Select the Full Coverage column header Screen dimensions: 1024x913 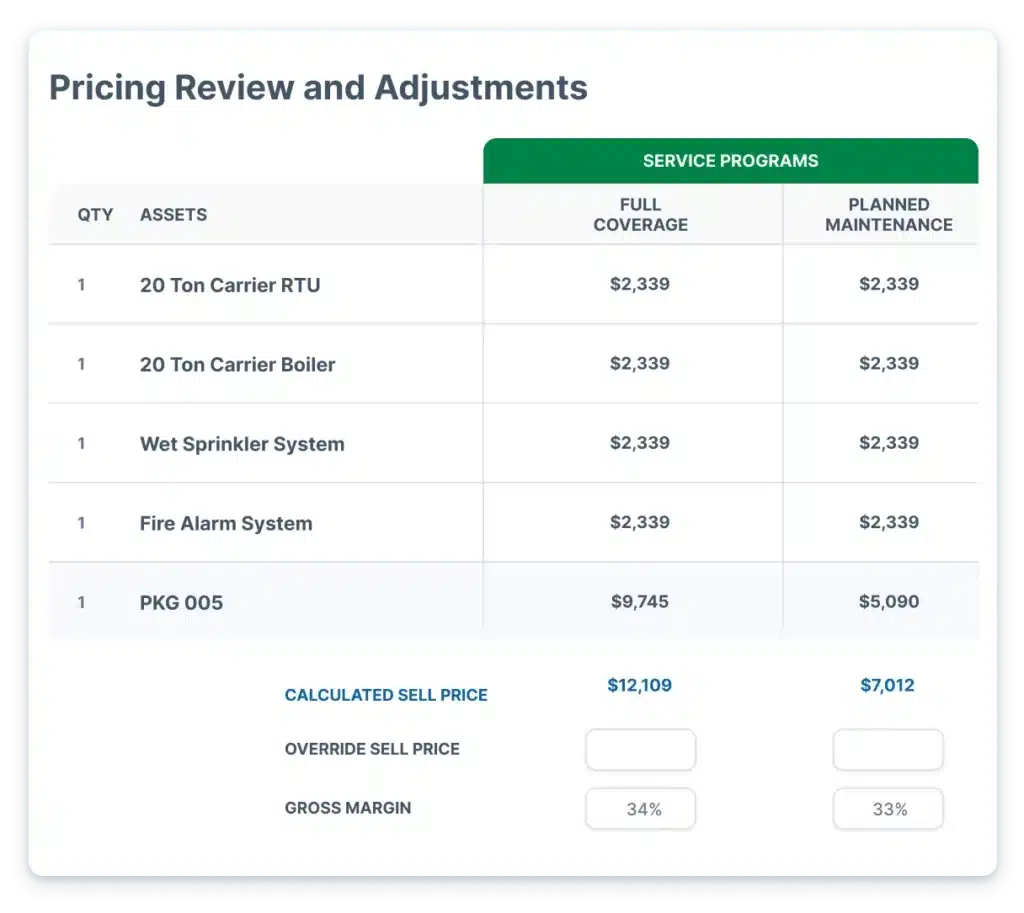(640, 215)
